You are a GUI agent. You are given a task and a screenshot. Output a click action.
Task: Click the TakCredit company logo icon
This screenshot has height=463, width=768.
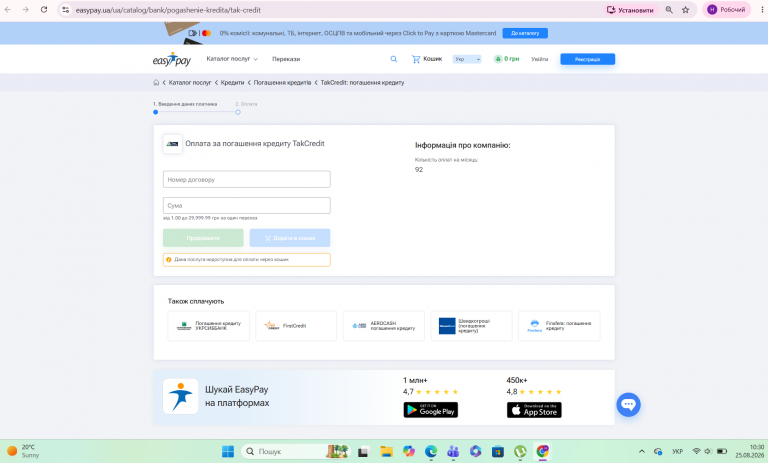[172, 144]
